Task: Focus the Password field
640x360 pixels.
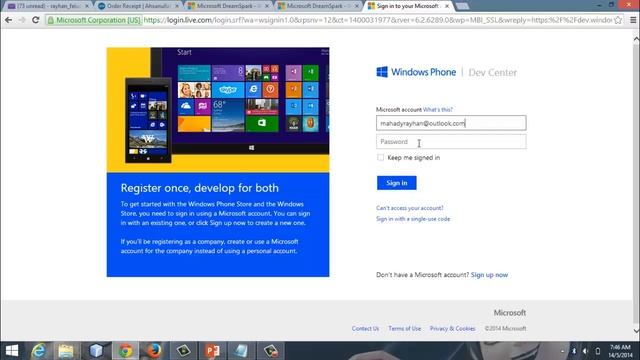Action: 451,142
